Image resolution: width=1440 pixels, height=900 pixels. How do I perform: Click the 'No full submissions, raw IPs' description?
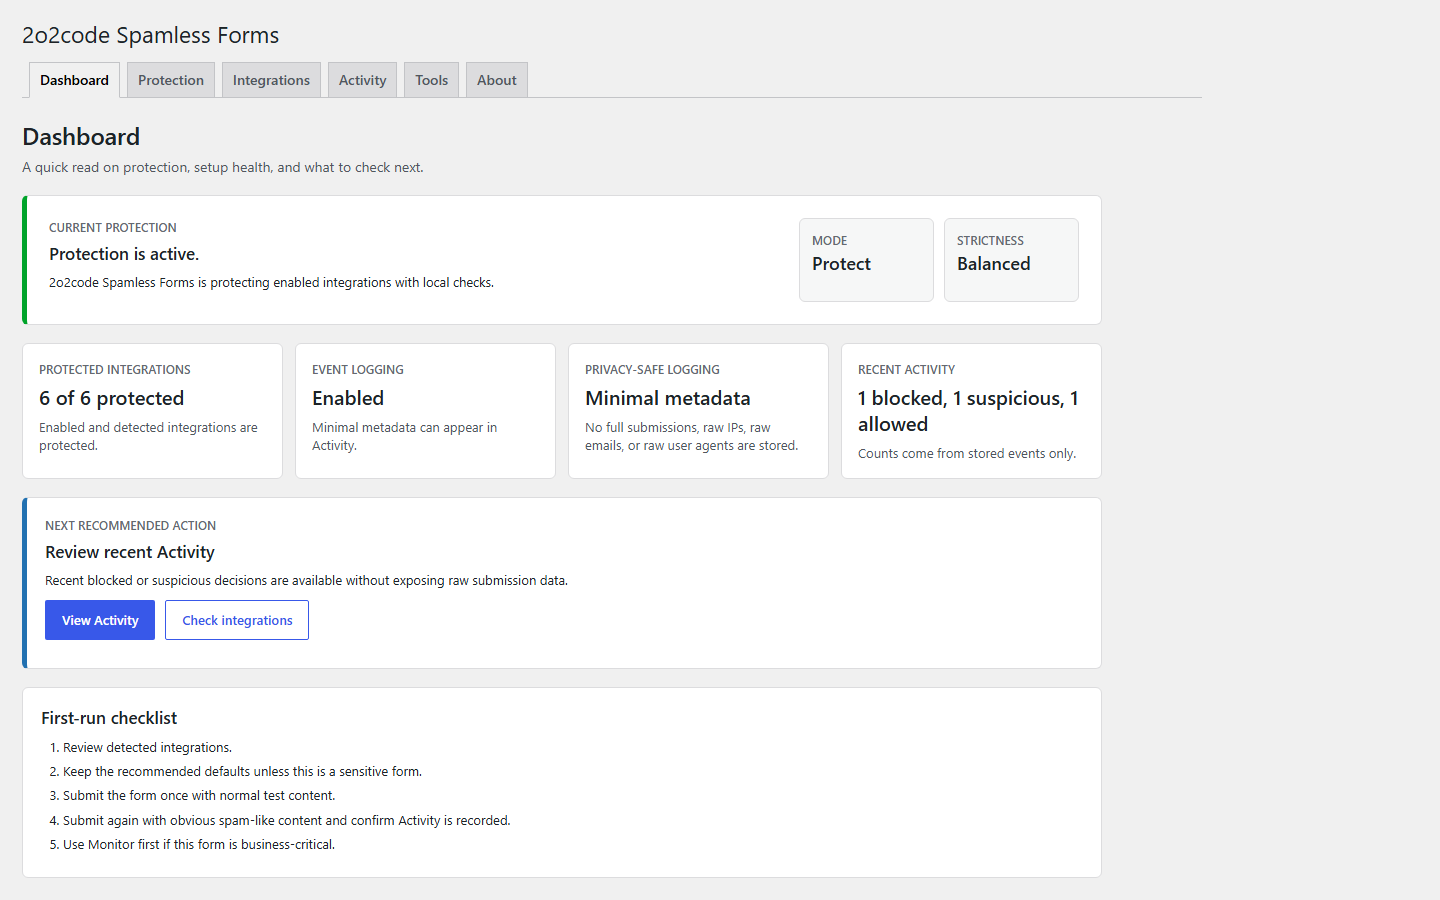click(691, 436)
